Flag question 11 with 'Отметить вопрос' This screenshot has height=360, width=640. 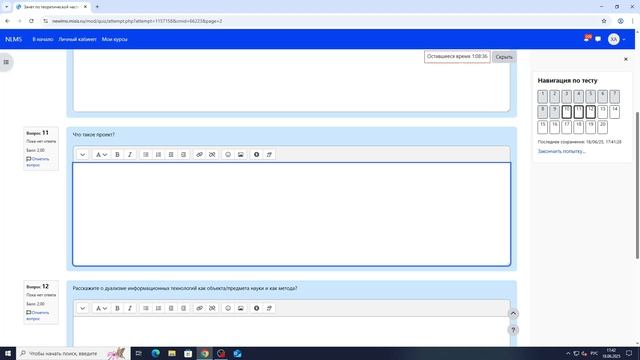point(38,162)
